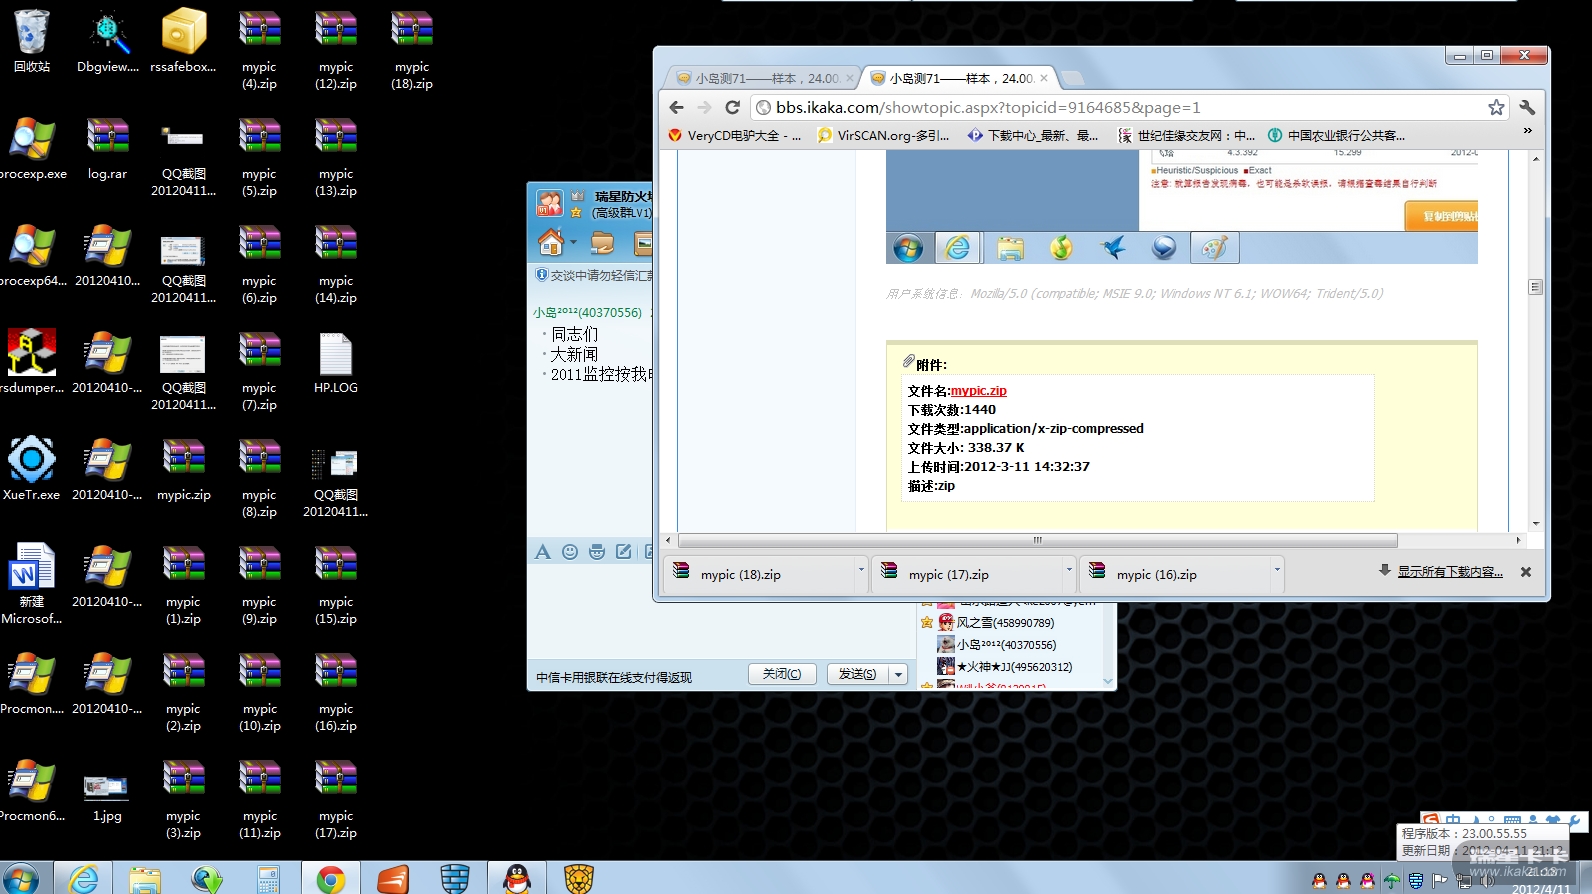Bookmark this page with the star icon
The image size is (1592, 894).
pyautogui.click(x=1496, y=107)
